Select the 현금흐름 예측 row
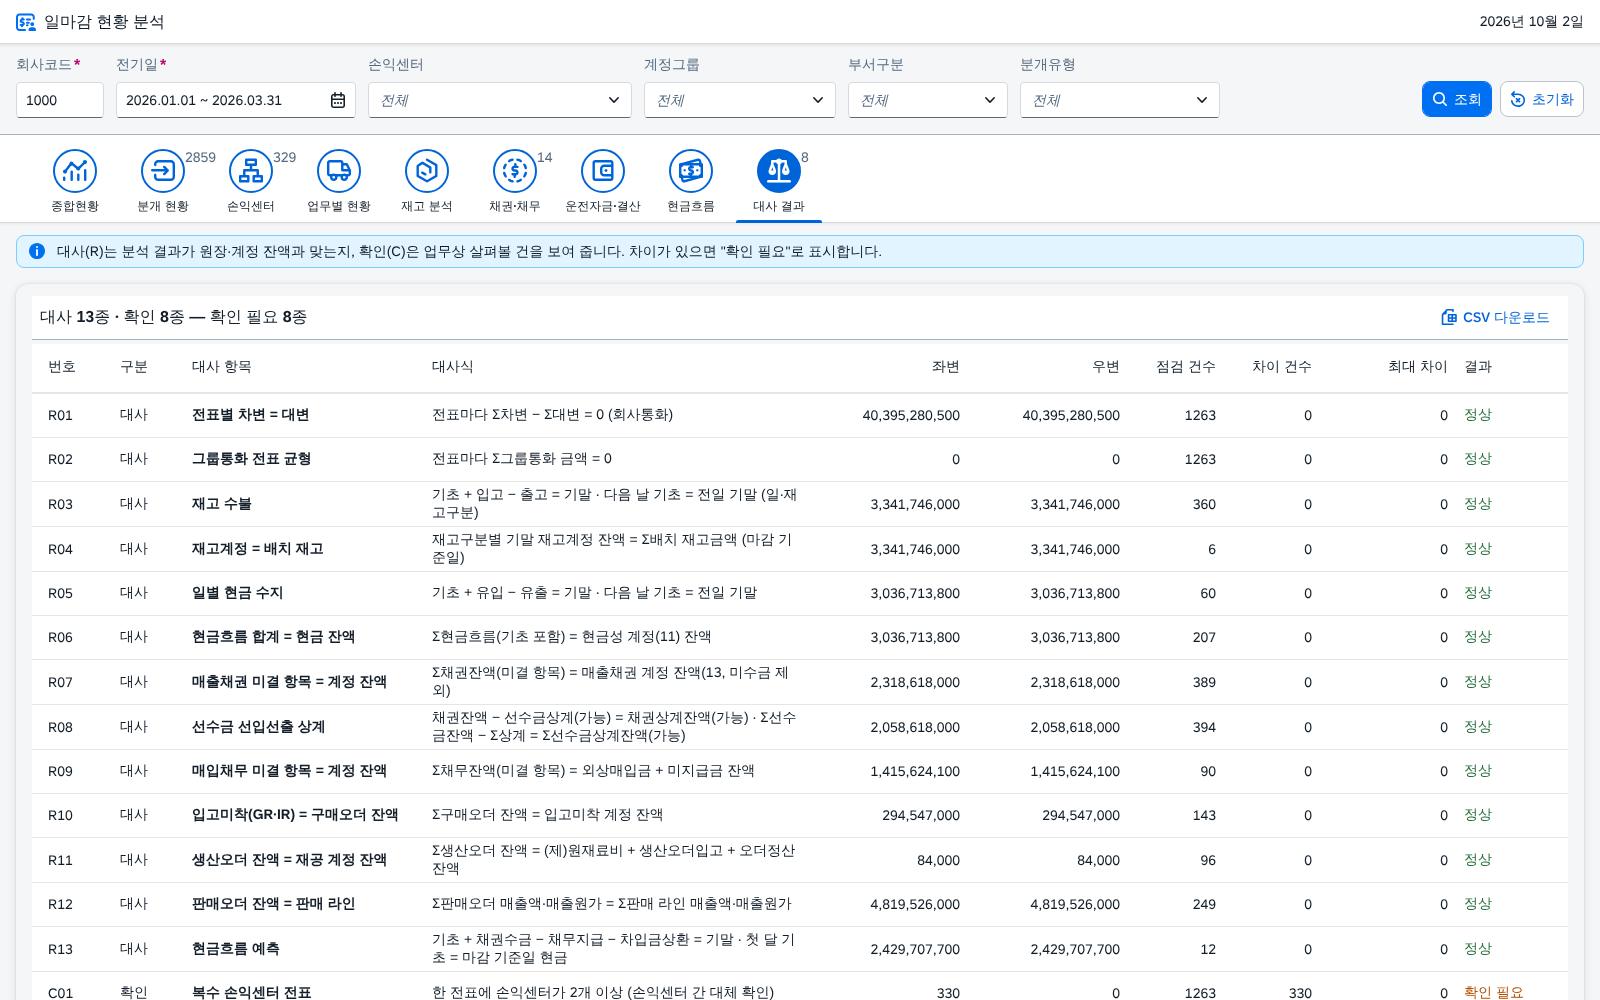Screen dimensions: 1600x1000 [x=800, y=949]
